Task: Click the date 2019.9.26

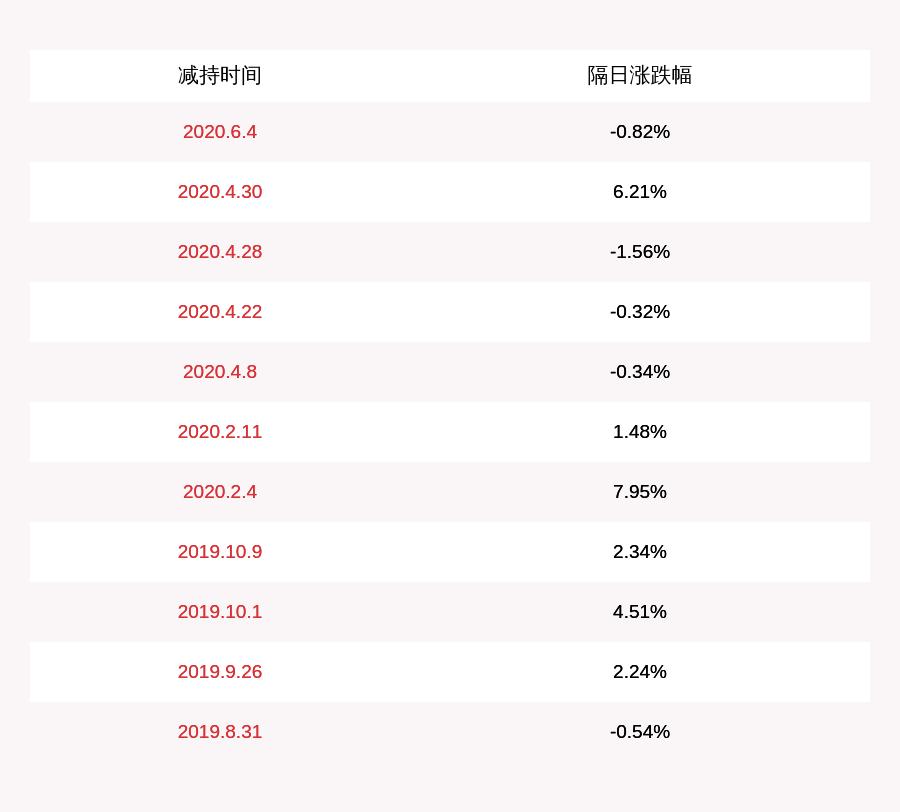Action: tap(220, 672)
